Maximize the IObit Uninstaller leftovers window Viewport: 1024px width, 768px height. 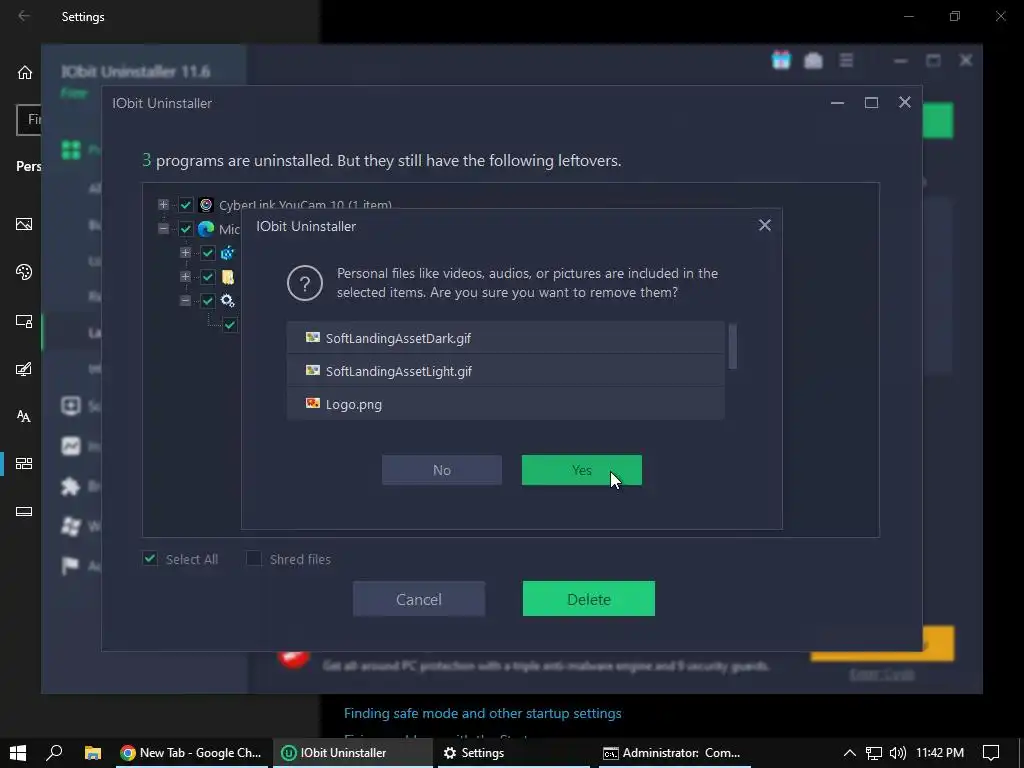tap(871, 103)
